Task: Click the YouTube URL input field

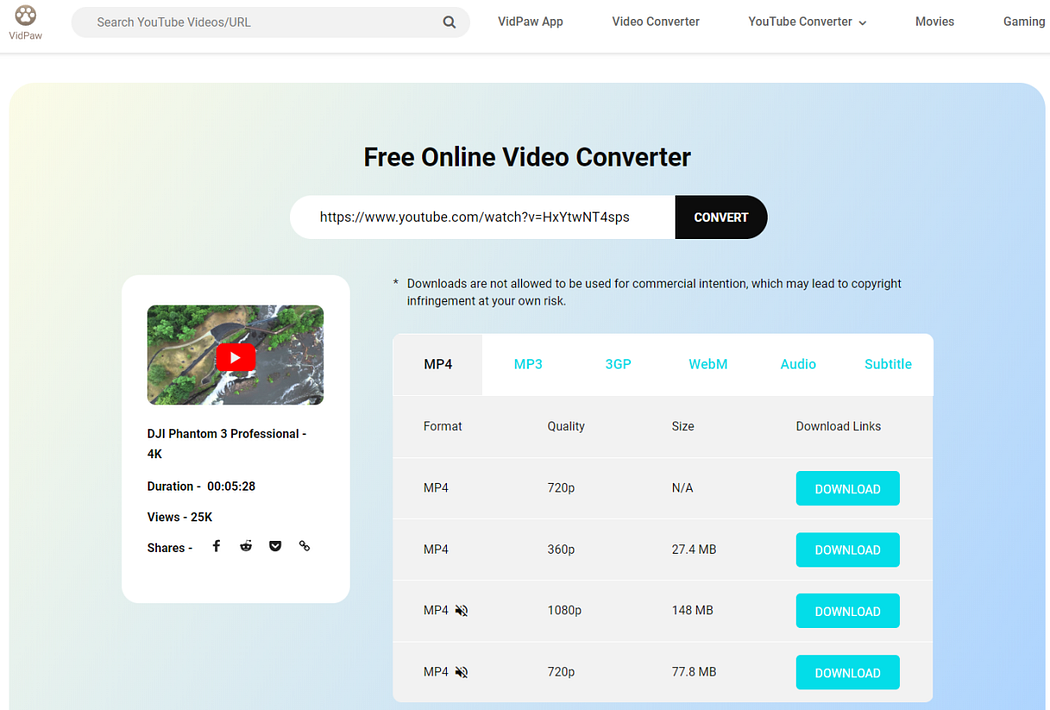Action: (x=483, y=217)
